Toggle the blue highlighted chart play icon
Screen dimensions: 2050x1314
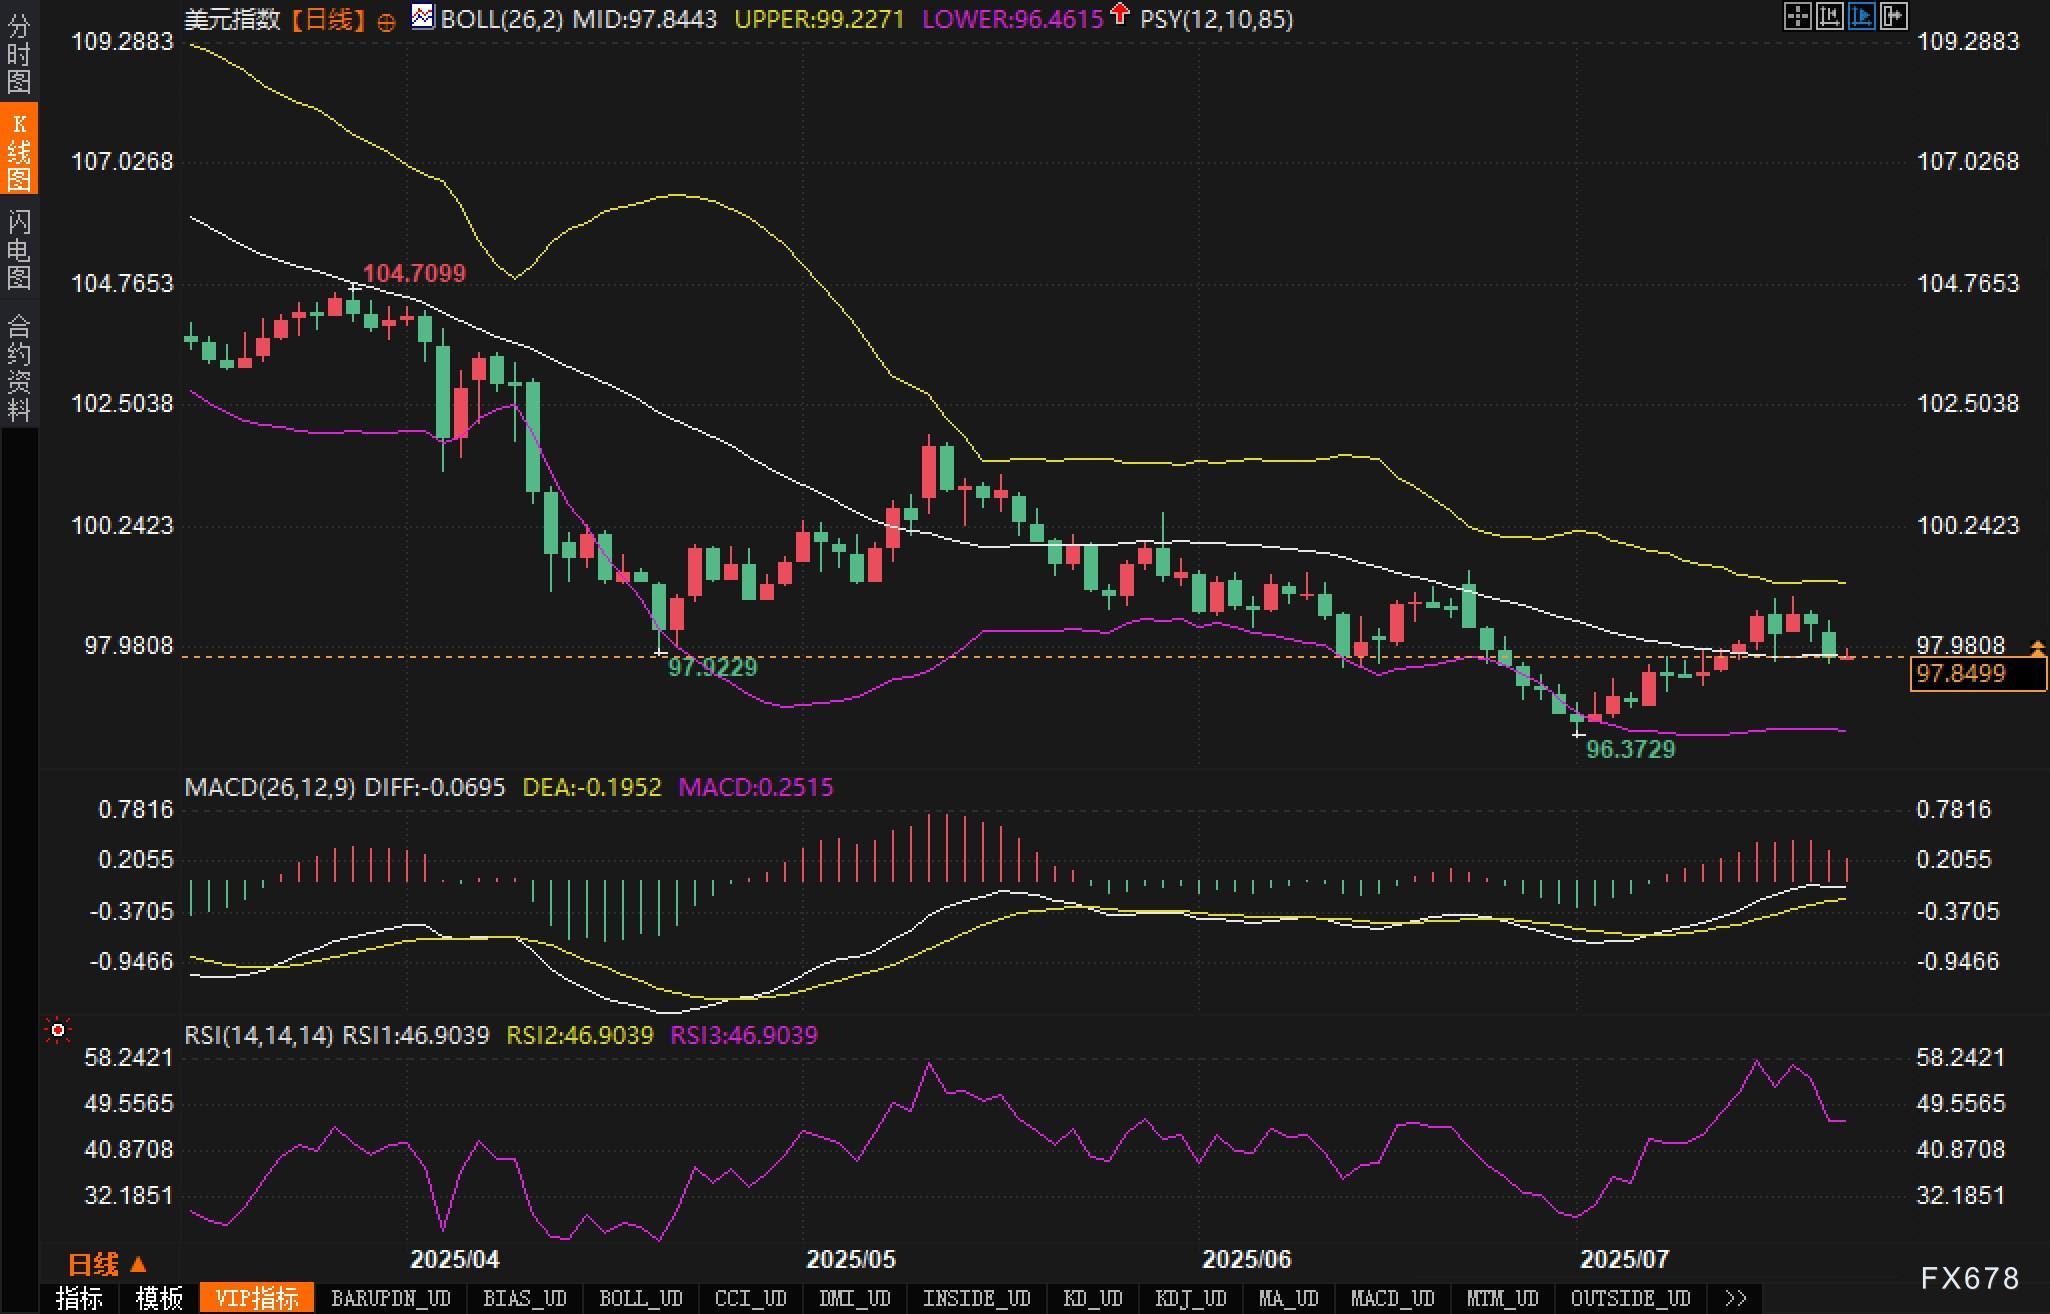[x=1861, y=16]
